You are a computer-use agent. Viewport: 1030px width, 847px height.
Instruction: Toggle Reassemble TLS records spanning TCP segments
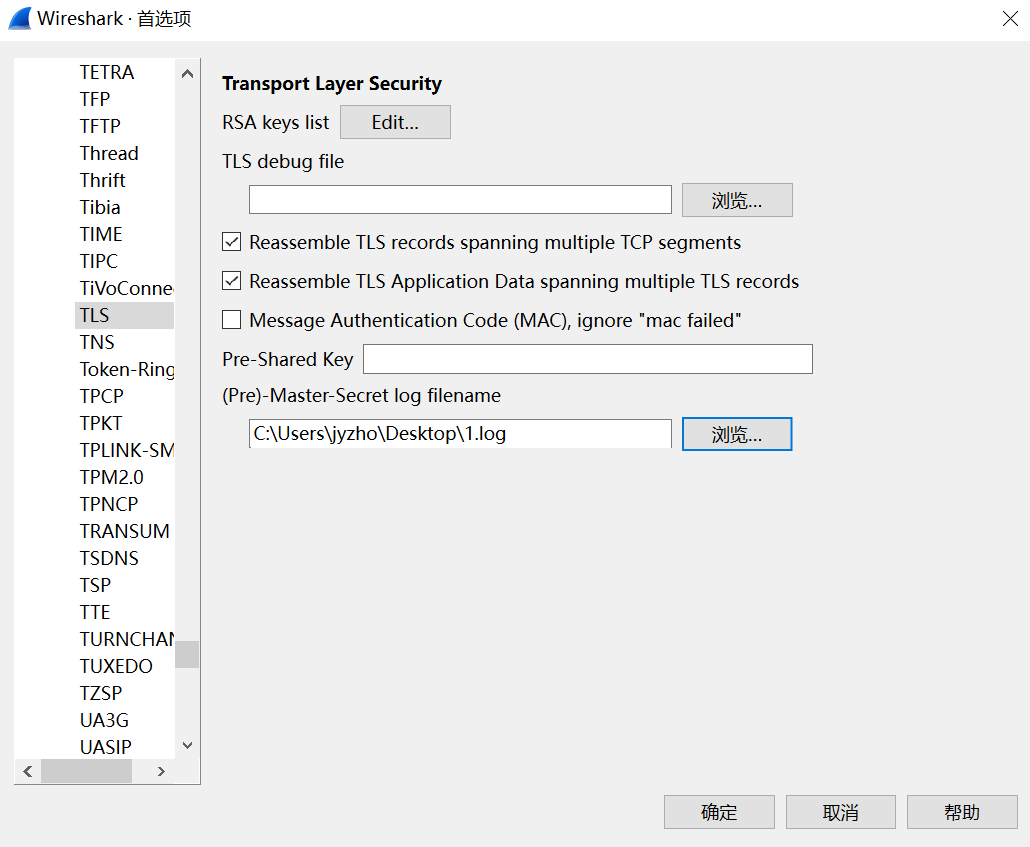[231, 242]
